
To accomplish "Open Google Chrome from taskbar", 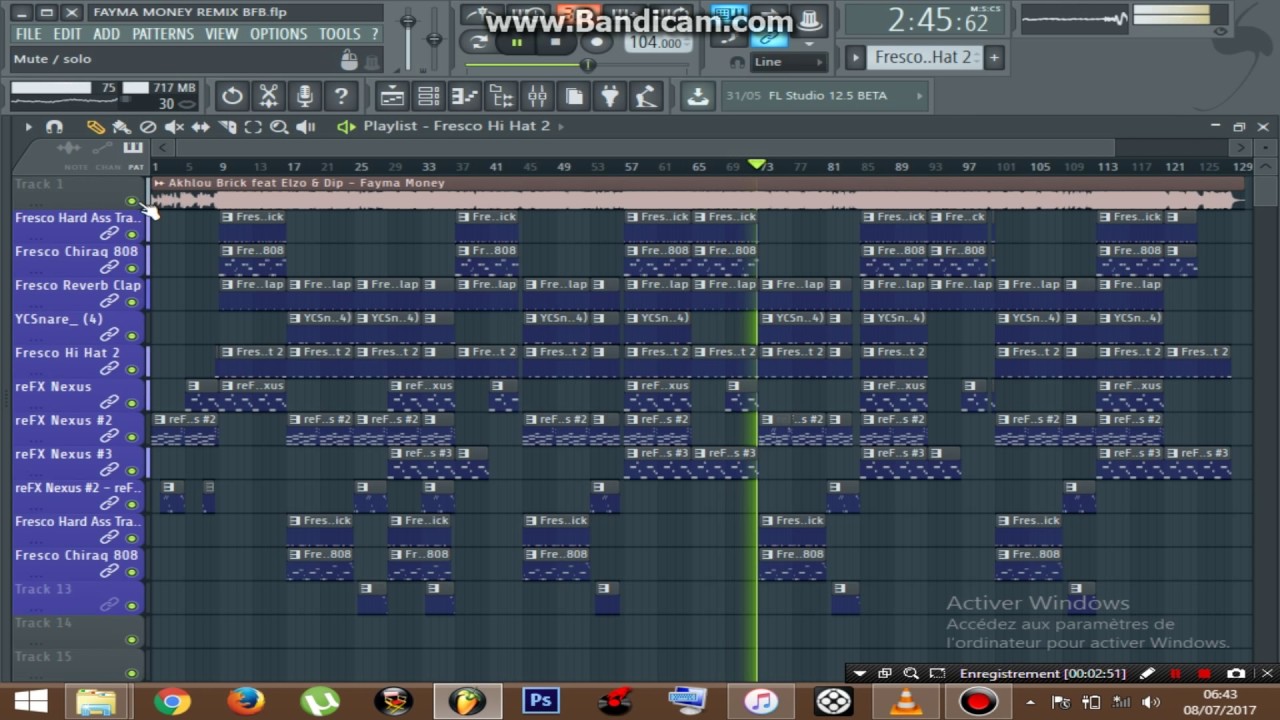I will click(171, 701).
